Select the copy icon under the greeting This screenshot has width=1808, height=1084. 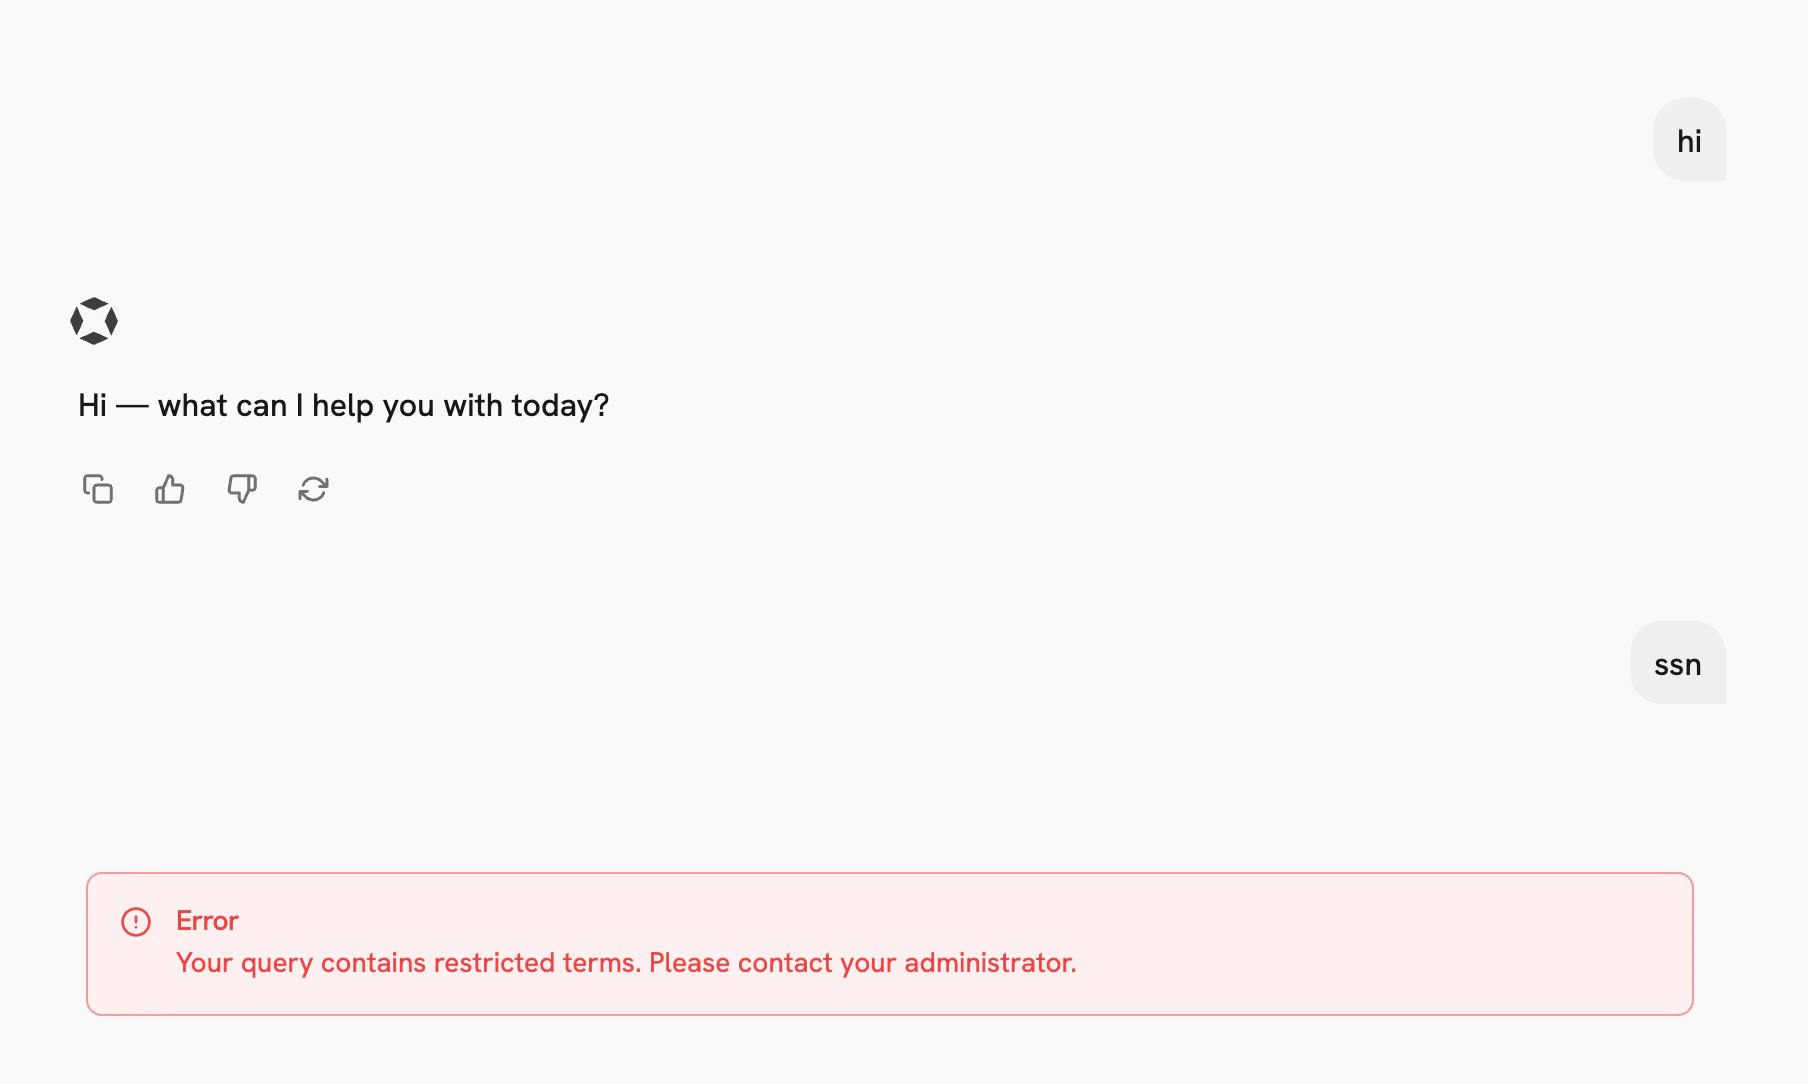[97, 489]
